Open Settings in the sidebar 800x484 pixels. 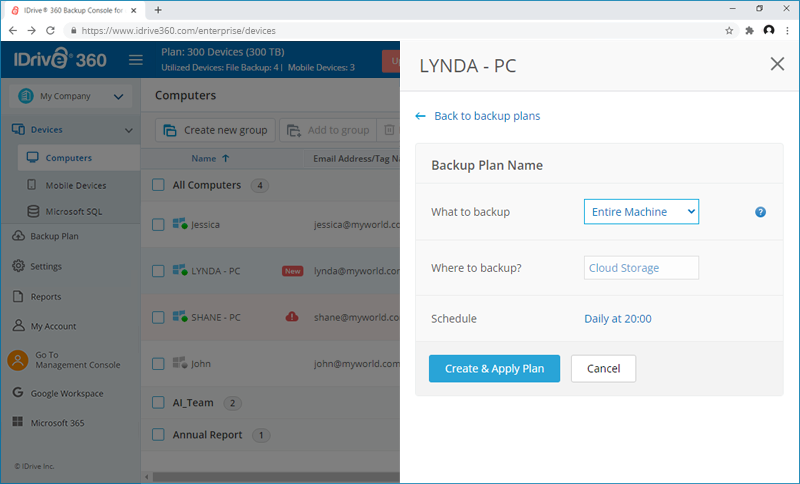[46, 266]
